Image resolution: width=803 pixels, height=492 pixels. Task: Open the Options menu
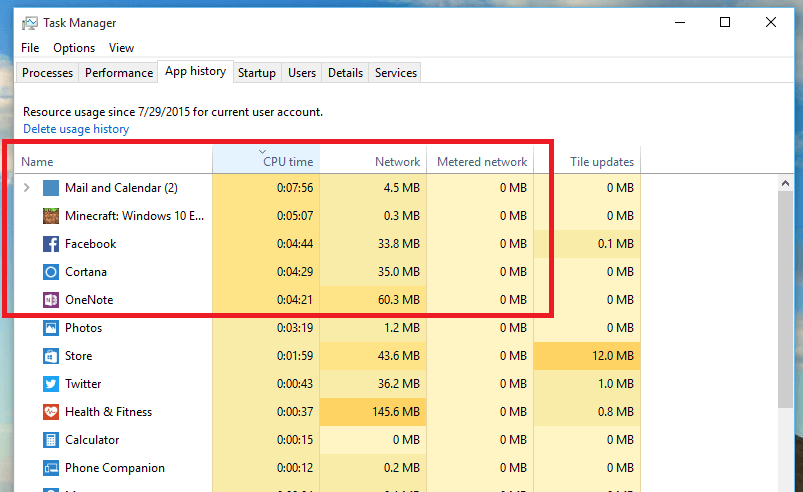coord(74,48)
